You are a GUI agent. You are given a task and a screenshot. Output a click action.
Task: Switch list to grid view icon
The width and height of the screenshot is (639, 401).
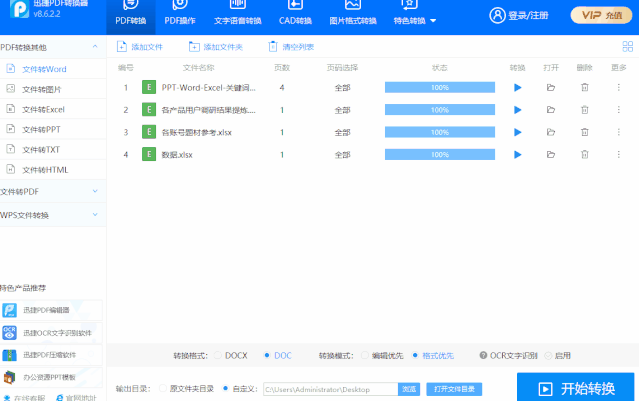628,46
